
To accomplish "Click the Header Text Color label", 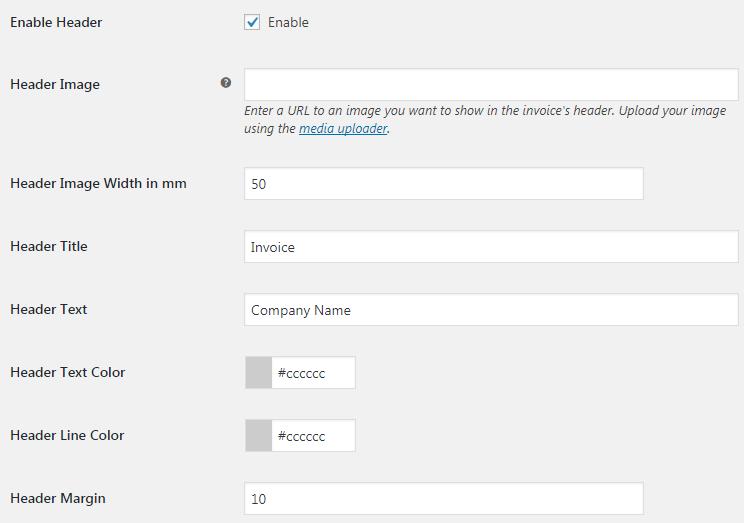I will pyautogui.click(x=68, y=373).
